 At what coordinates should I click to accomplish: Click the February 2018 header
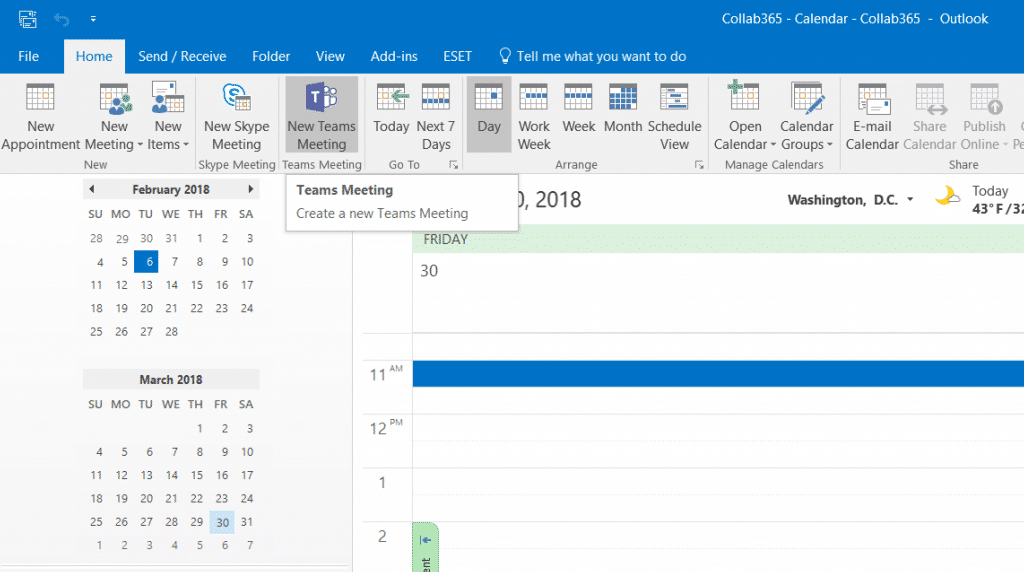click(x=171, y=189)
